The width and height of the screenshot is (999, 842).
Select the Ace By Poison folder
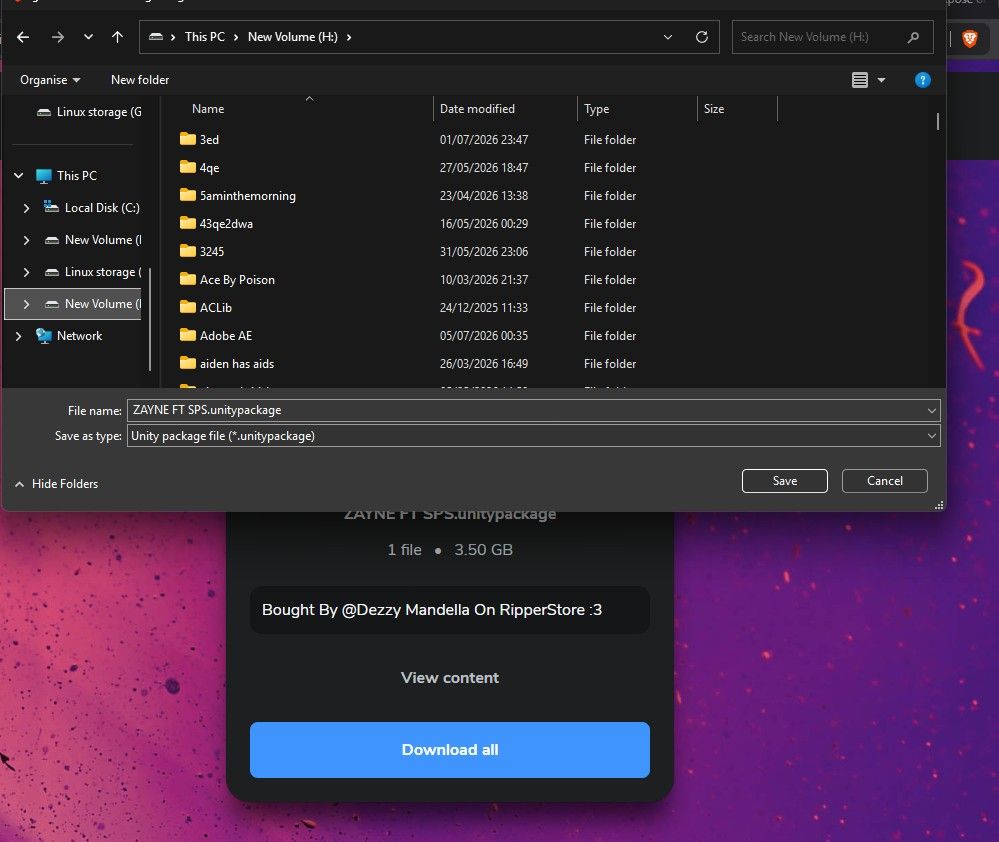coord(227,280)
